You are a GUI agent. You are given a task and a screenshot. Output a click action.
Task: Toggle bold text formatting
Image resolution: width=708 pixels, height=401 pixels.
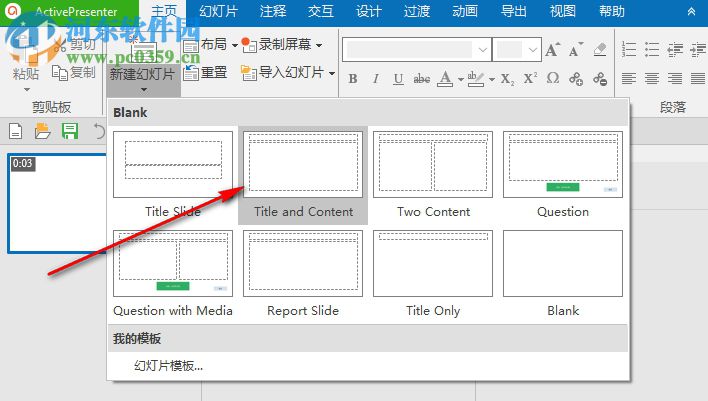[x=353, y=79]
